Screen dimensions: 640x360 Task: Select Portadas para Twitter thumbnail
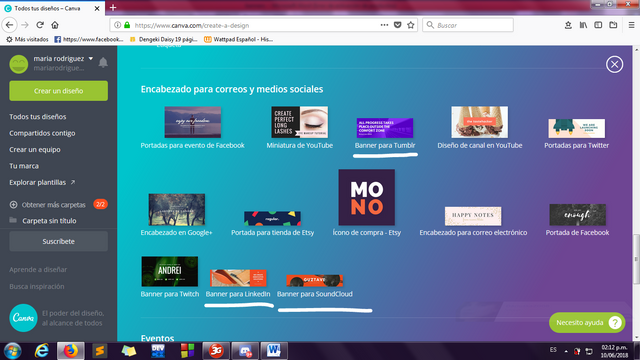[576, 128]
